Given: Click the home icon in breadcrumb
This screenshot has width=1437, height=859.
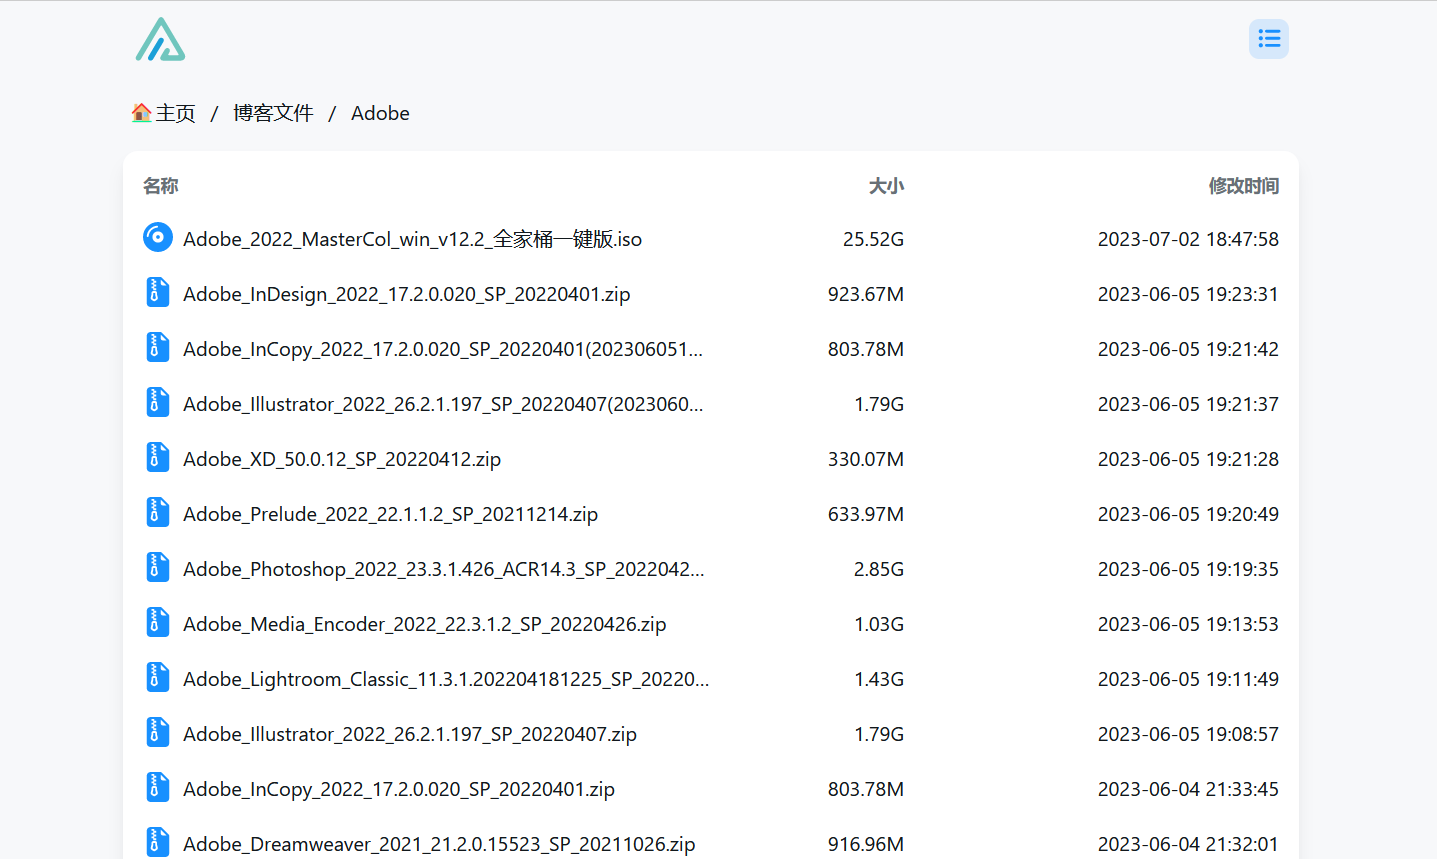Looking at the screenshot, I should pos(142,113).
